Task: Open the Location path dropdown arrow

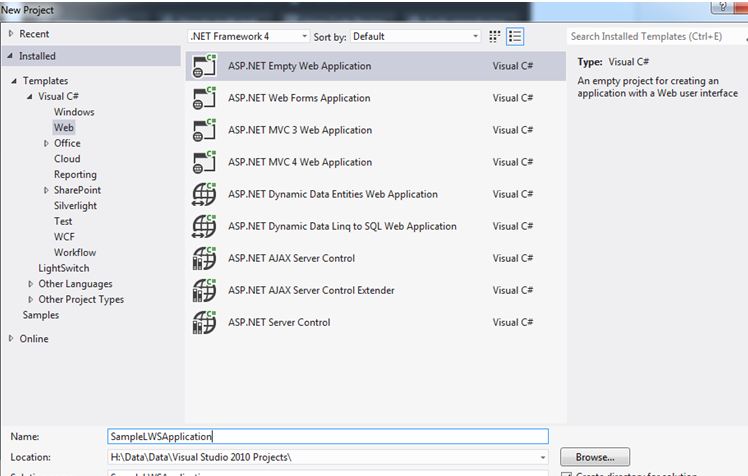Action: (542, 457)
